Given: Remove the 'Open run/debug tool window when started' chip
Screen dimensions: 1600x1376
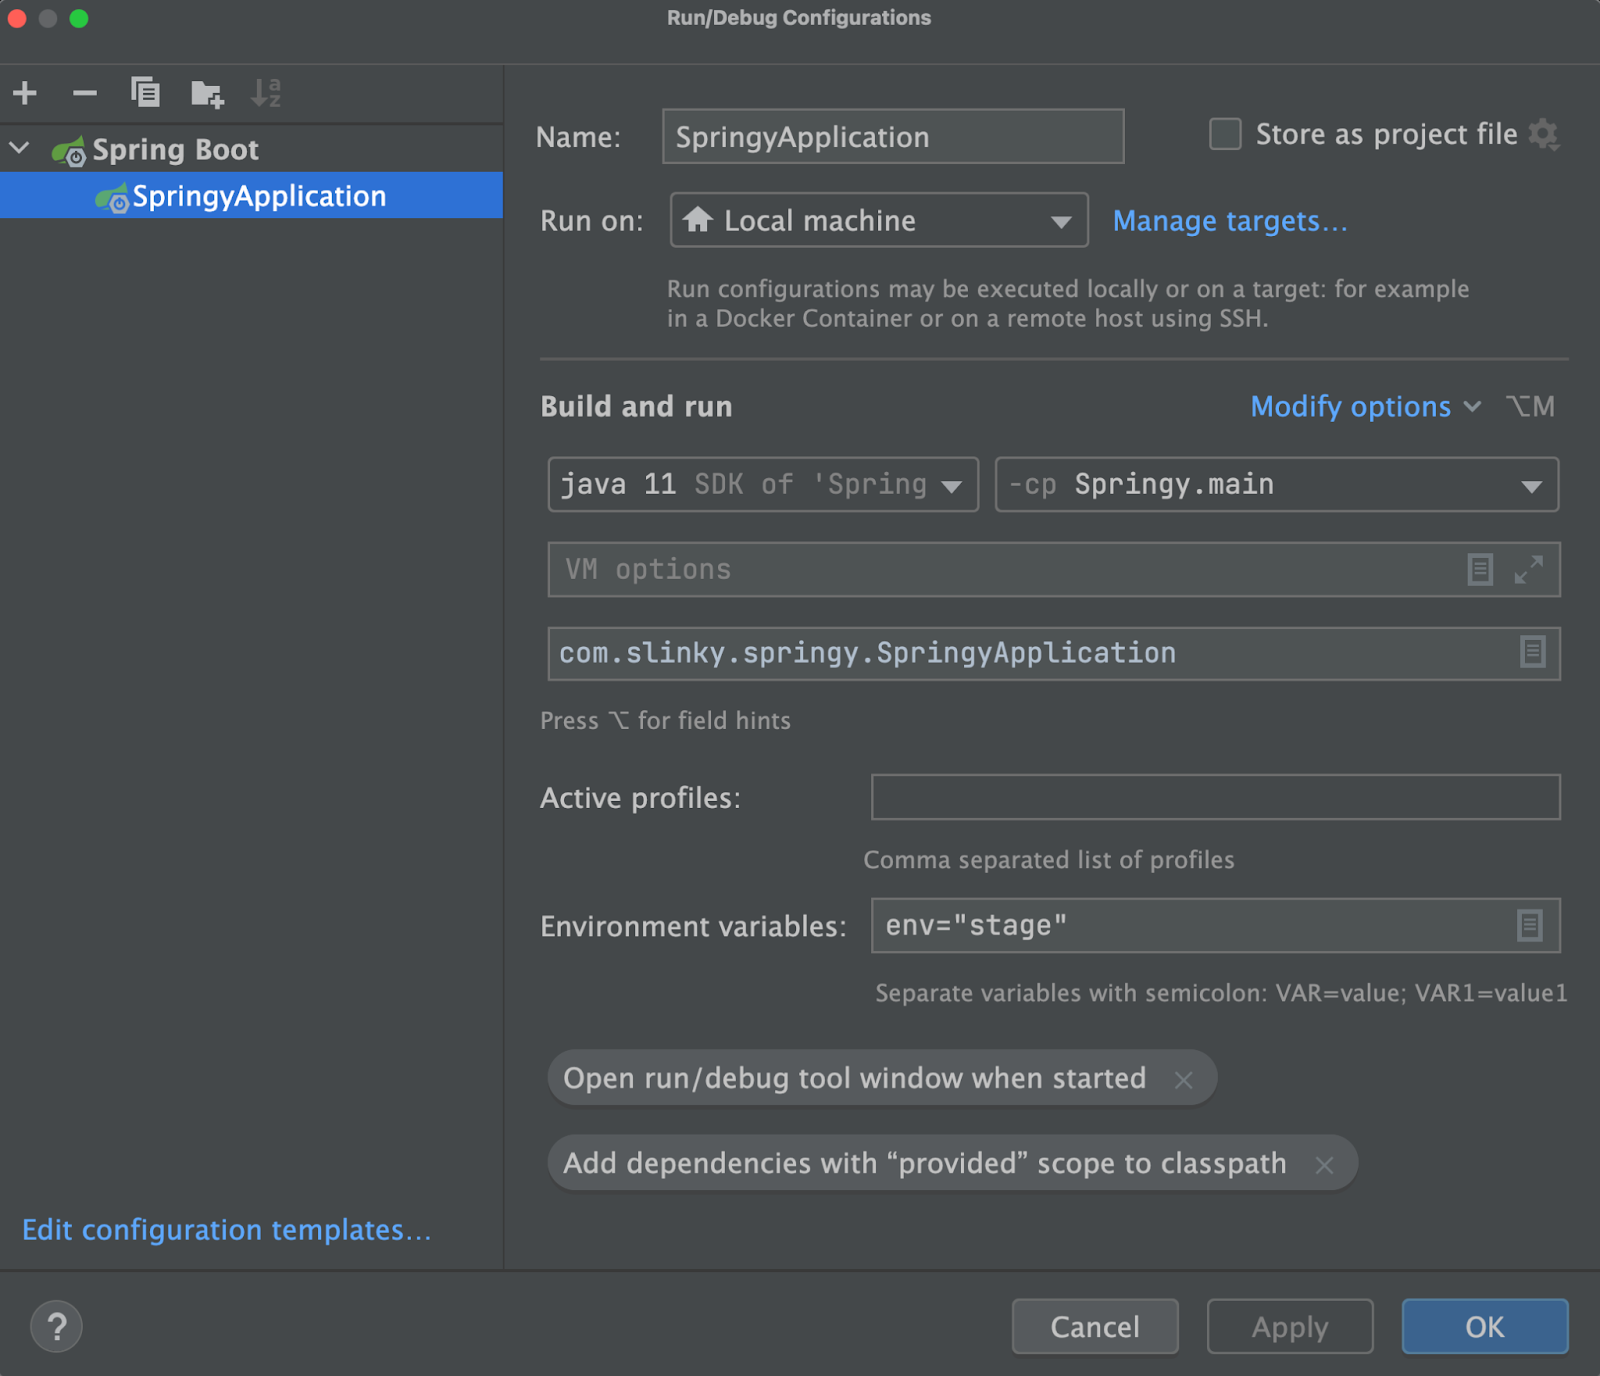Looking at the screenshot, I should 1184,1080.
